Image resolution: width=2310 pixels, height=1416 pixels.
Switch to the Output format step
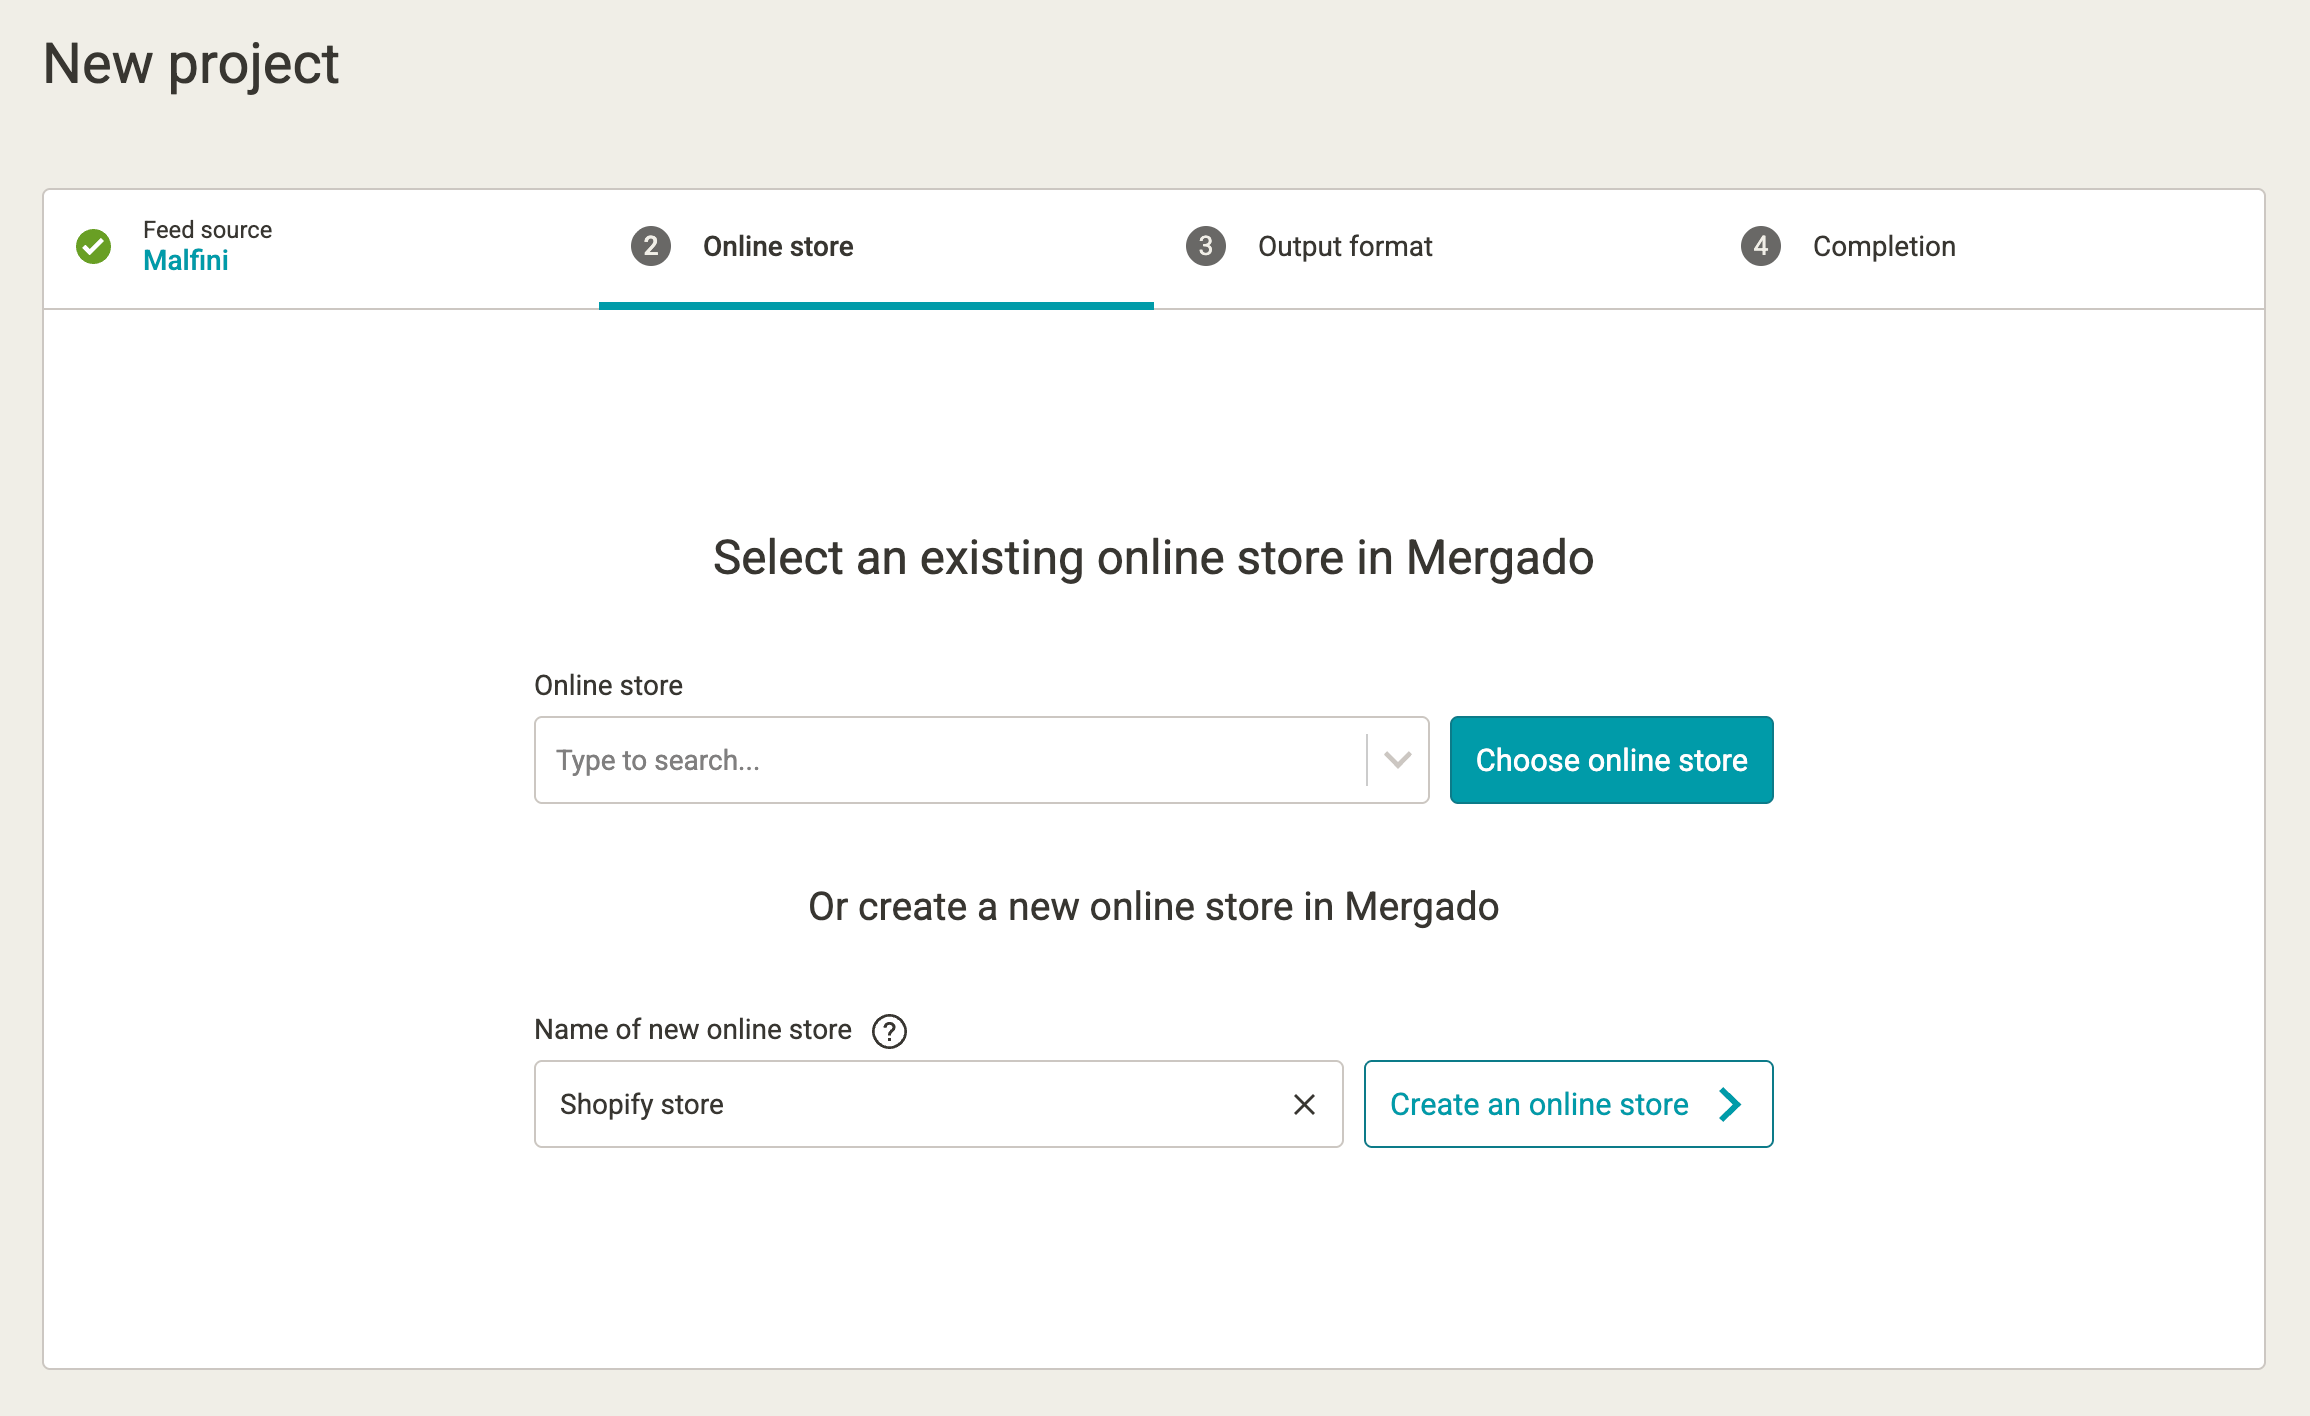point(1431,247)
